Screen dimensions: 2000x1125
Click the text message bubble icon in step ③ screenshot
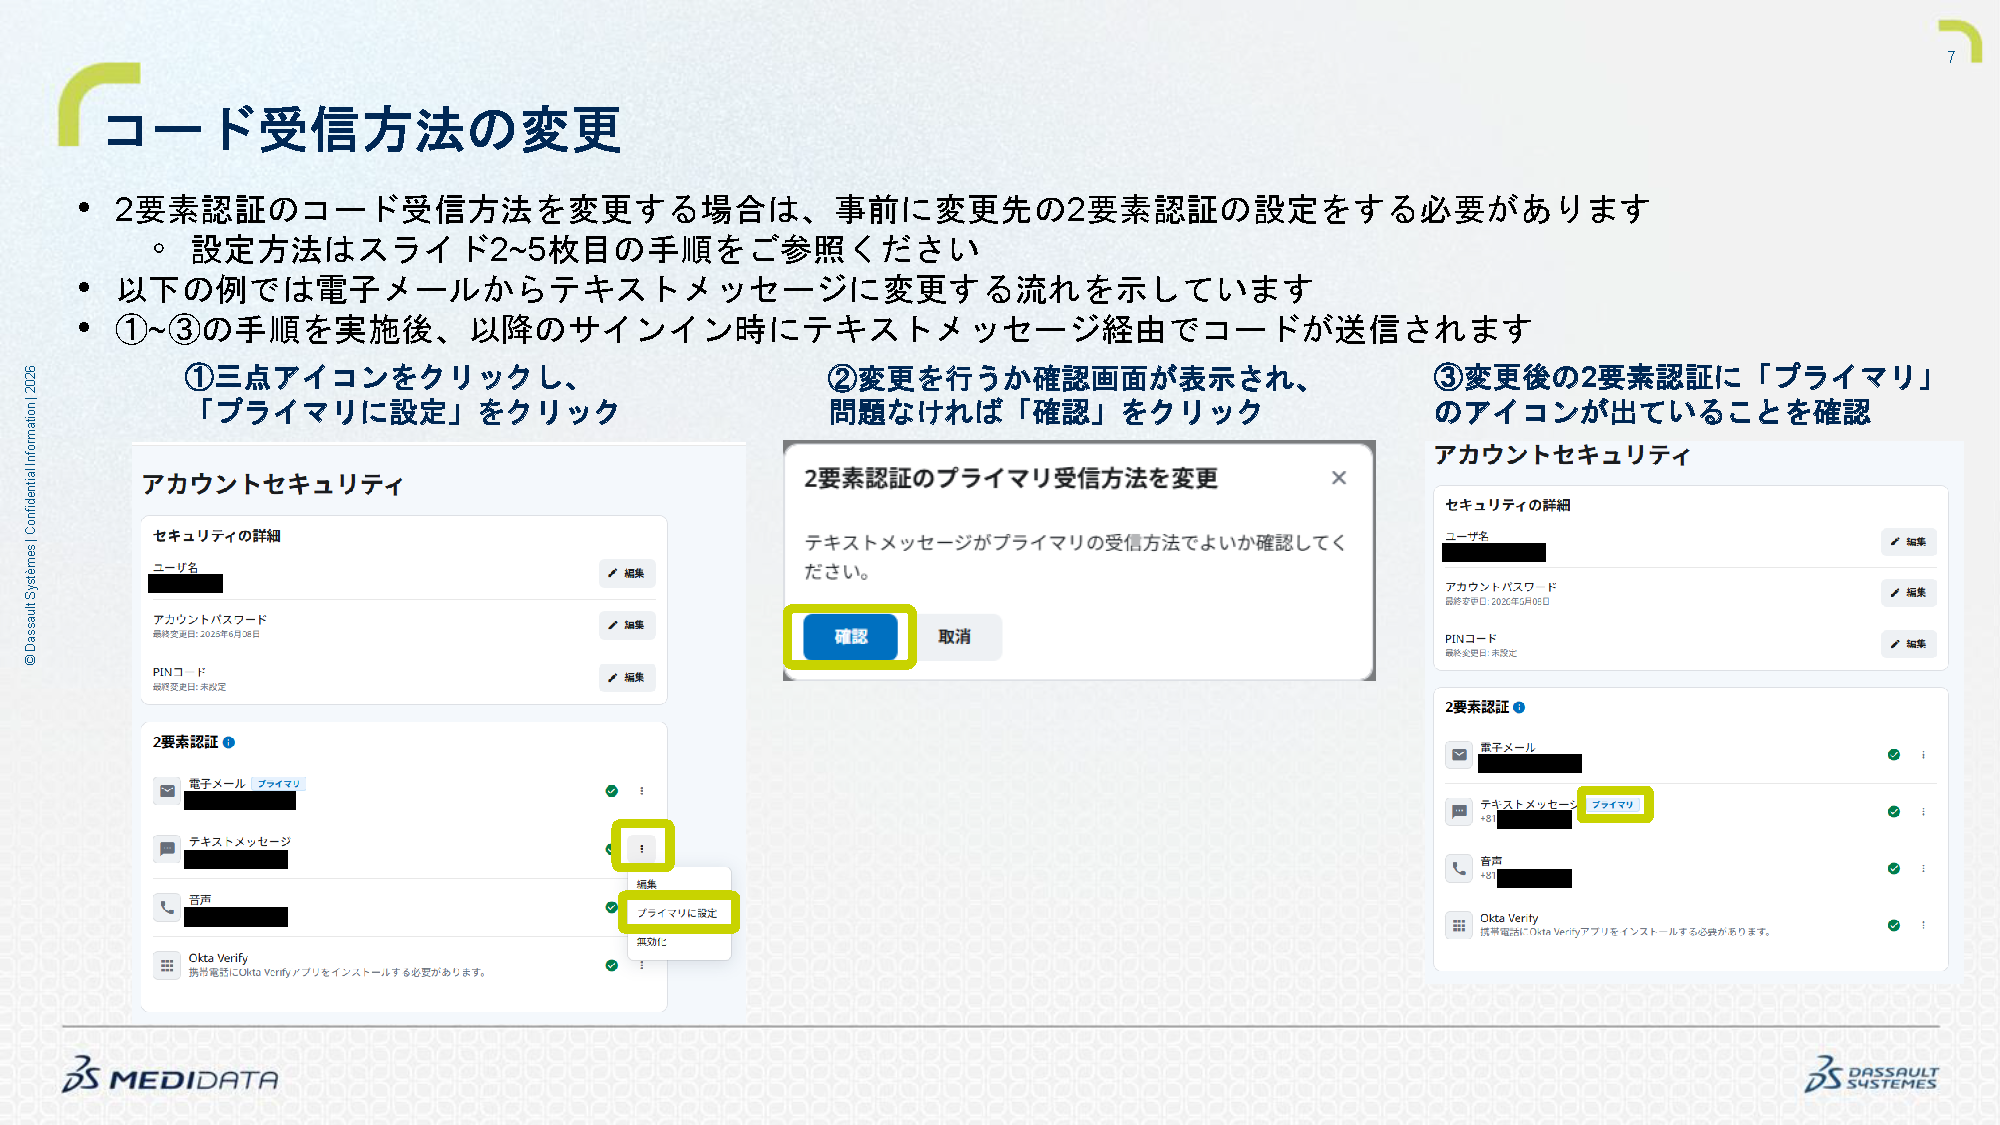(1459, 812)
